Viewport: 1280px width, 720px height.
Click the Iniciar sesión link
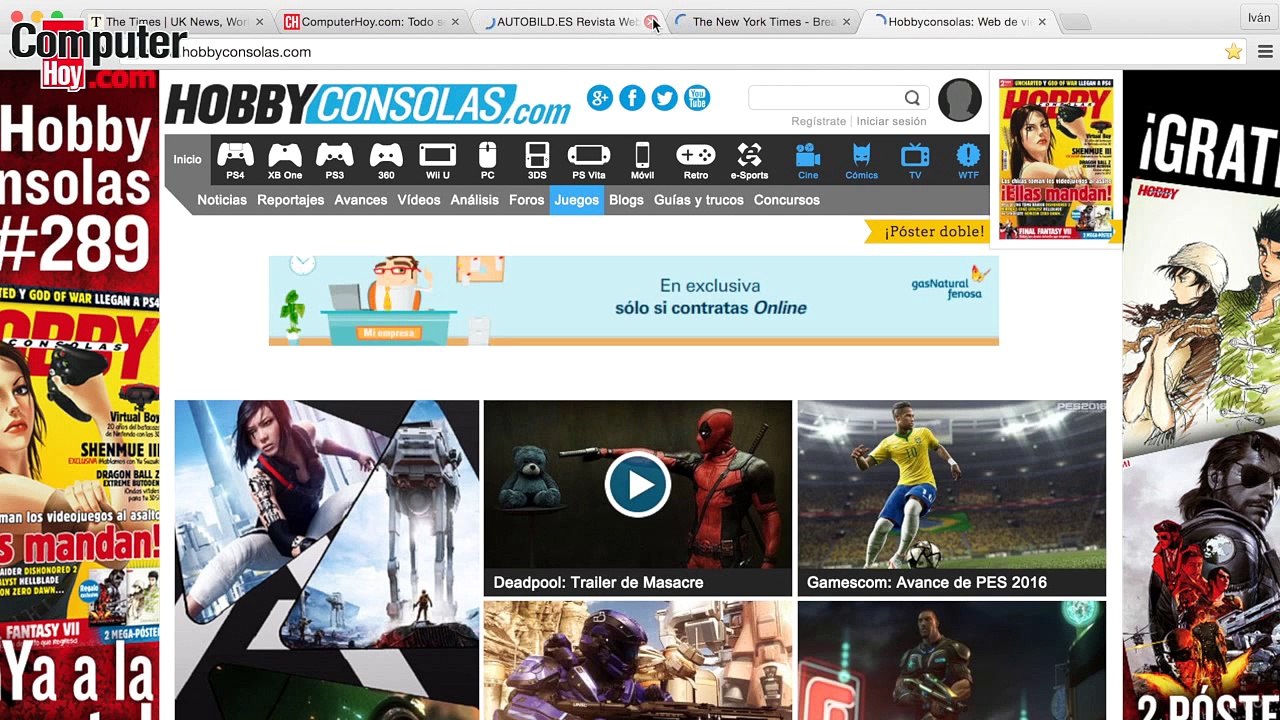pos(891,121)
